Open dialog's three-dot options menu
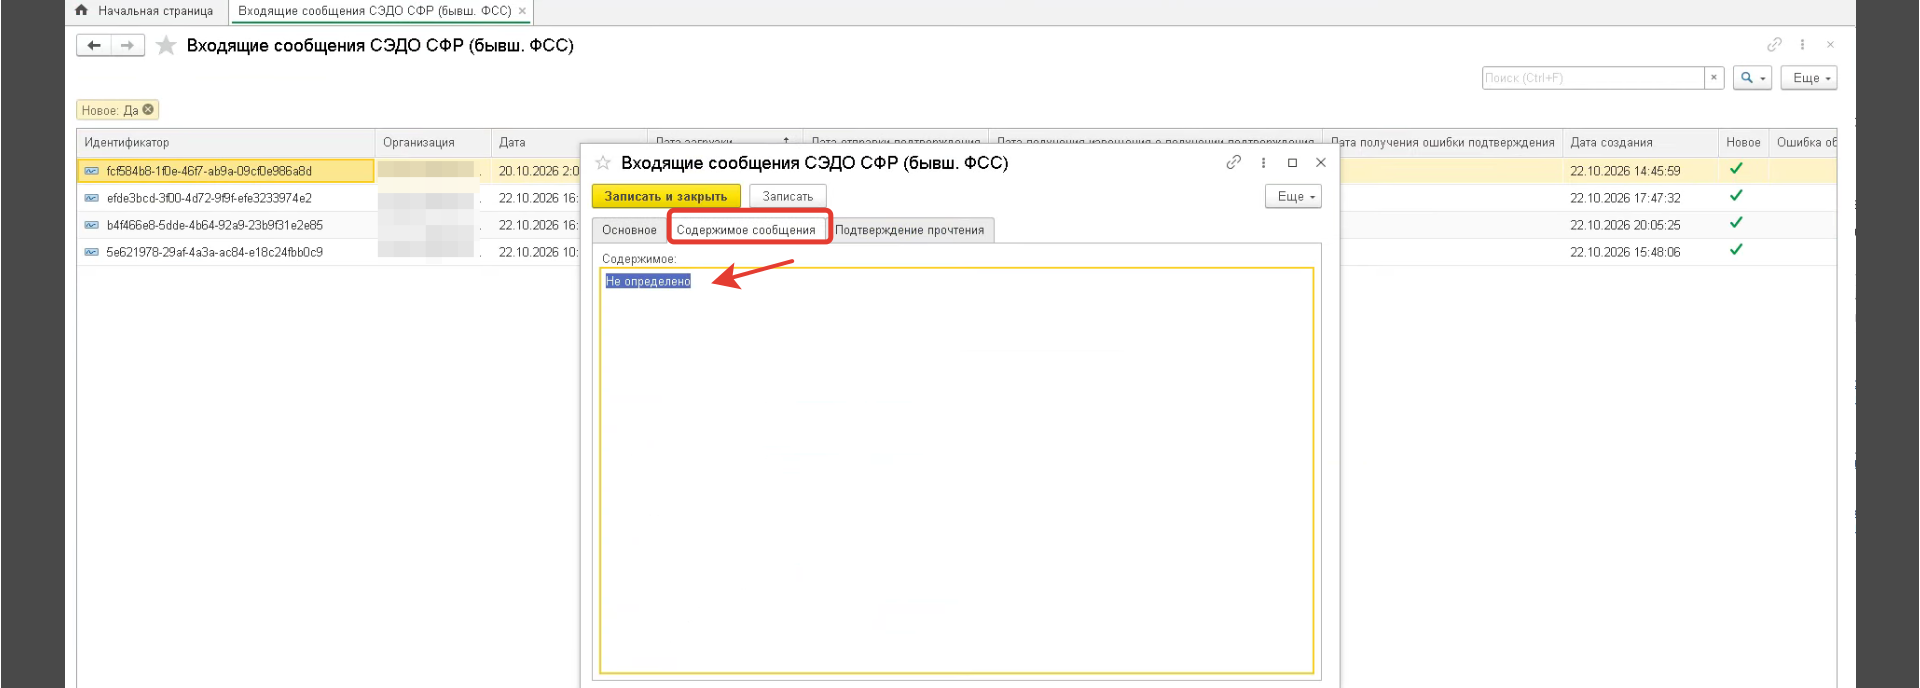 [x=1264, y=162]
